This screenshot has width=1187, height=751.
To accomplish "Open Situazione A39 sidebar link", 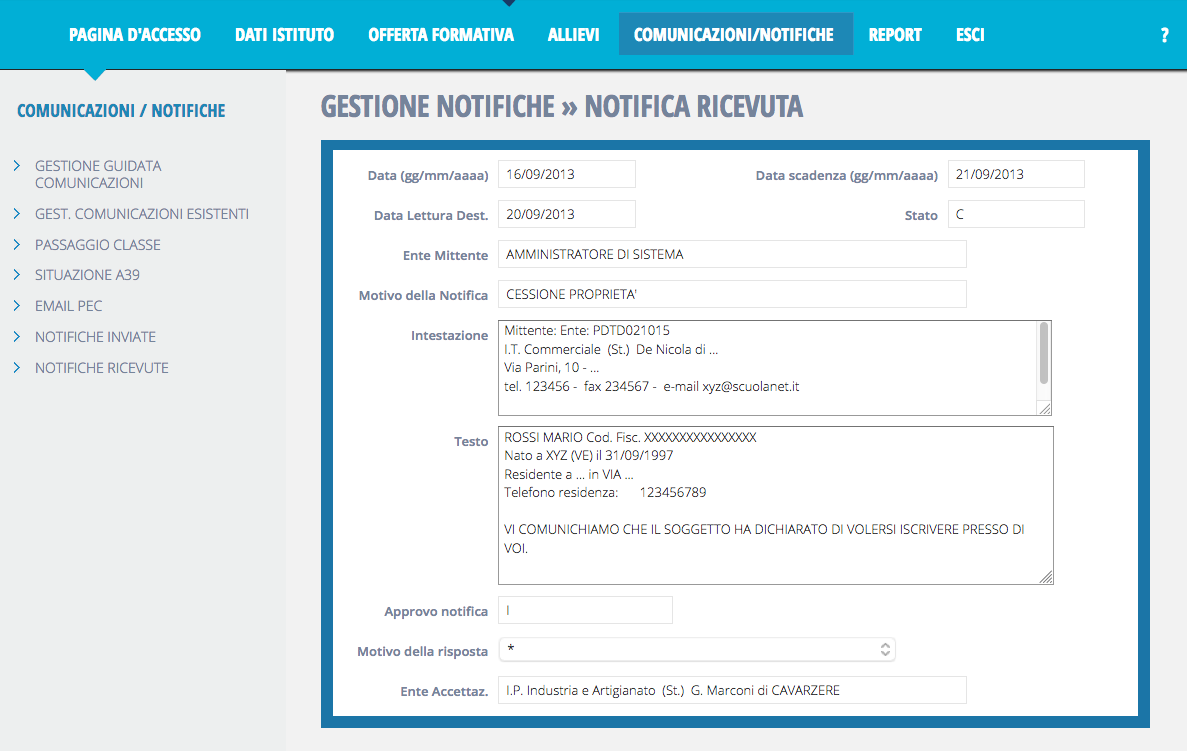I will coord(87,275).
